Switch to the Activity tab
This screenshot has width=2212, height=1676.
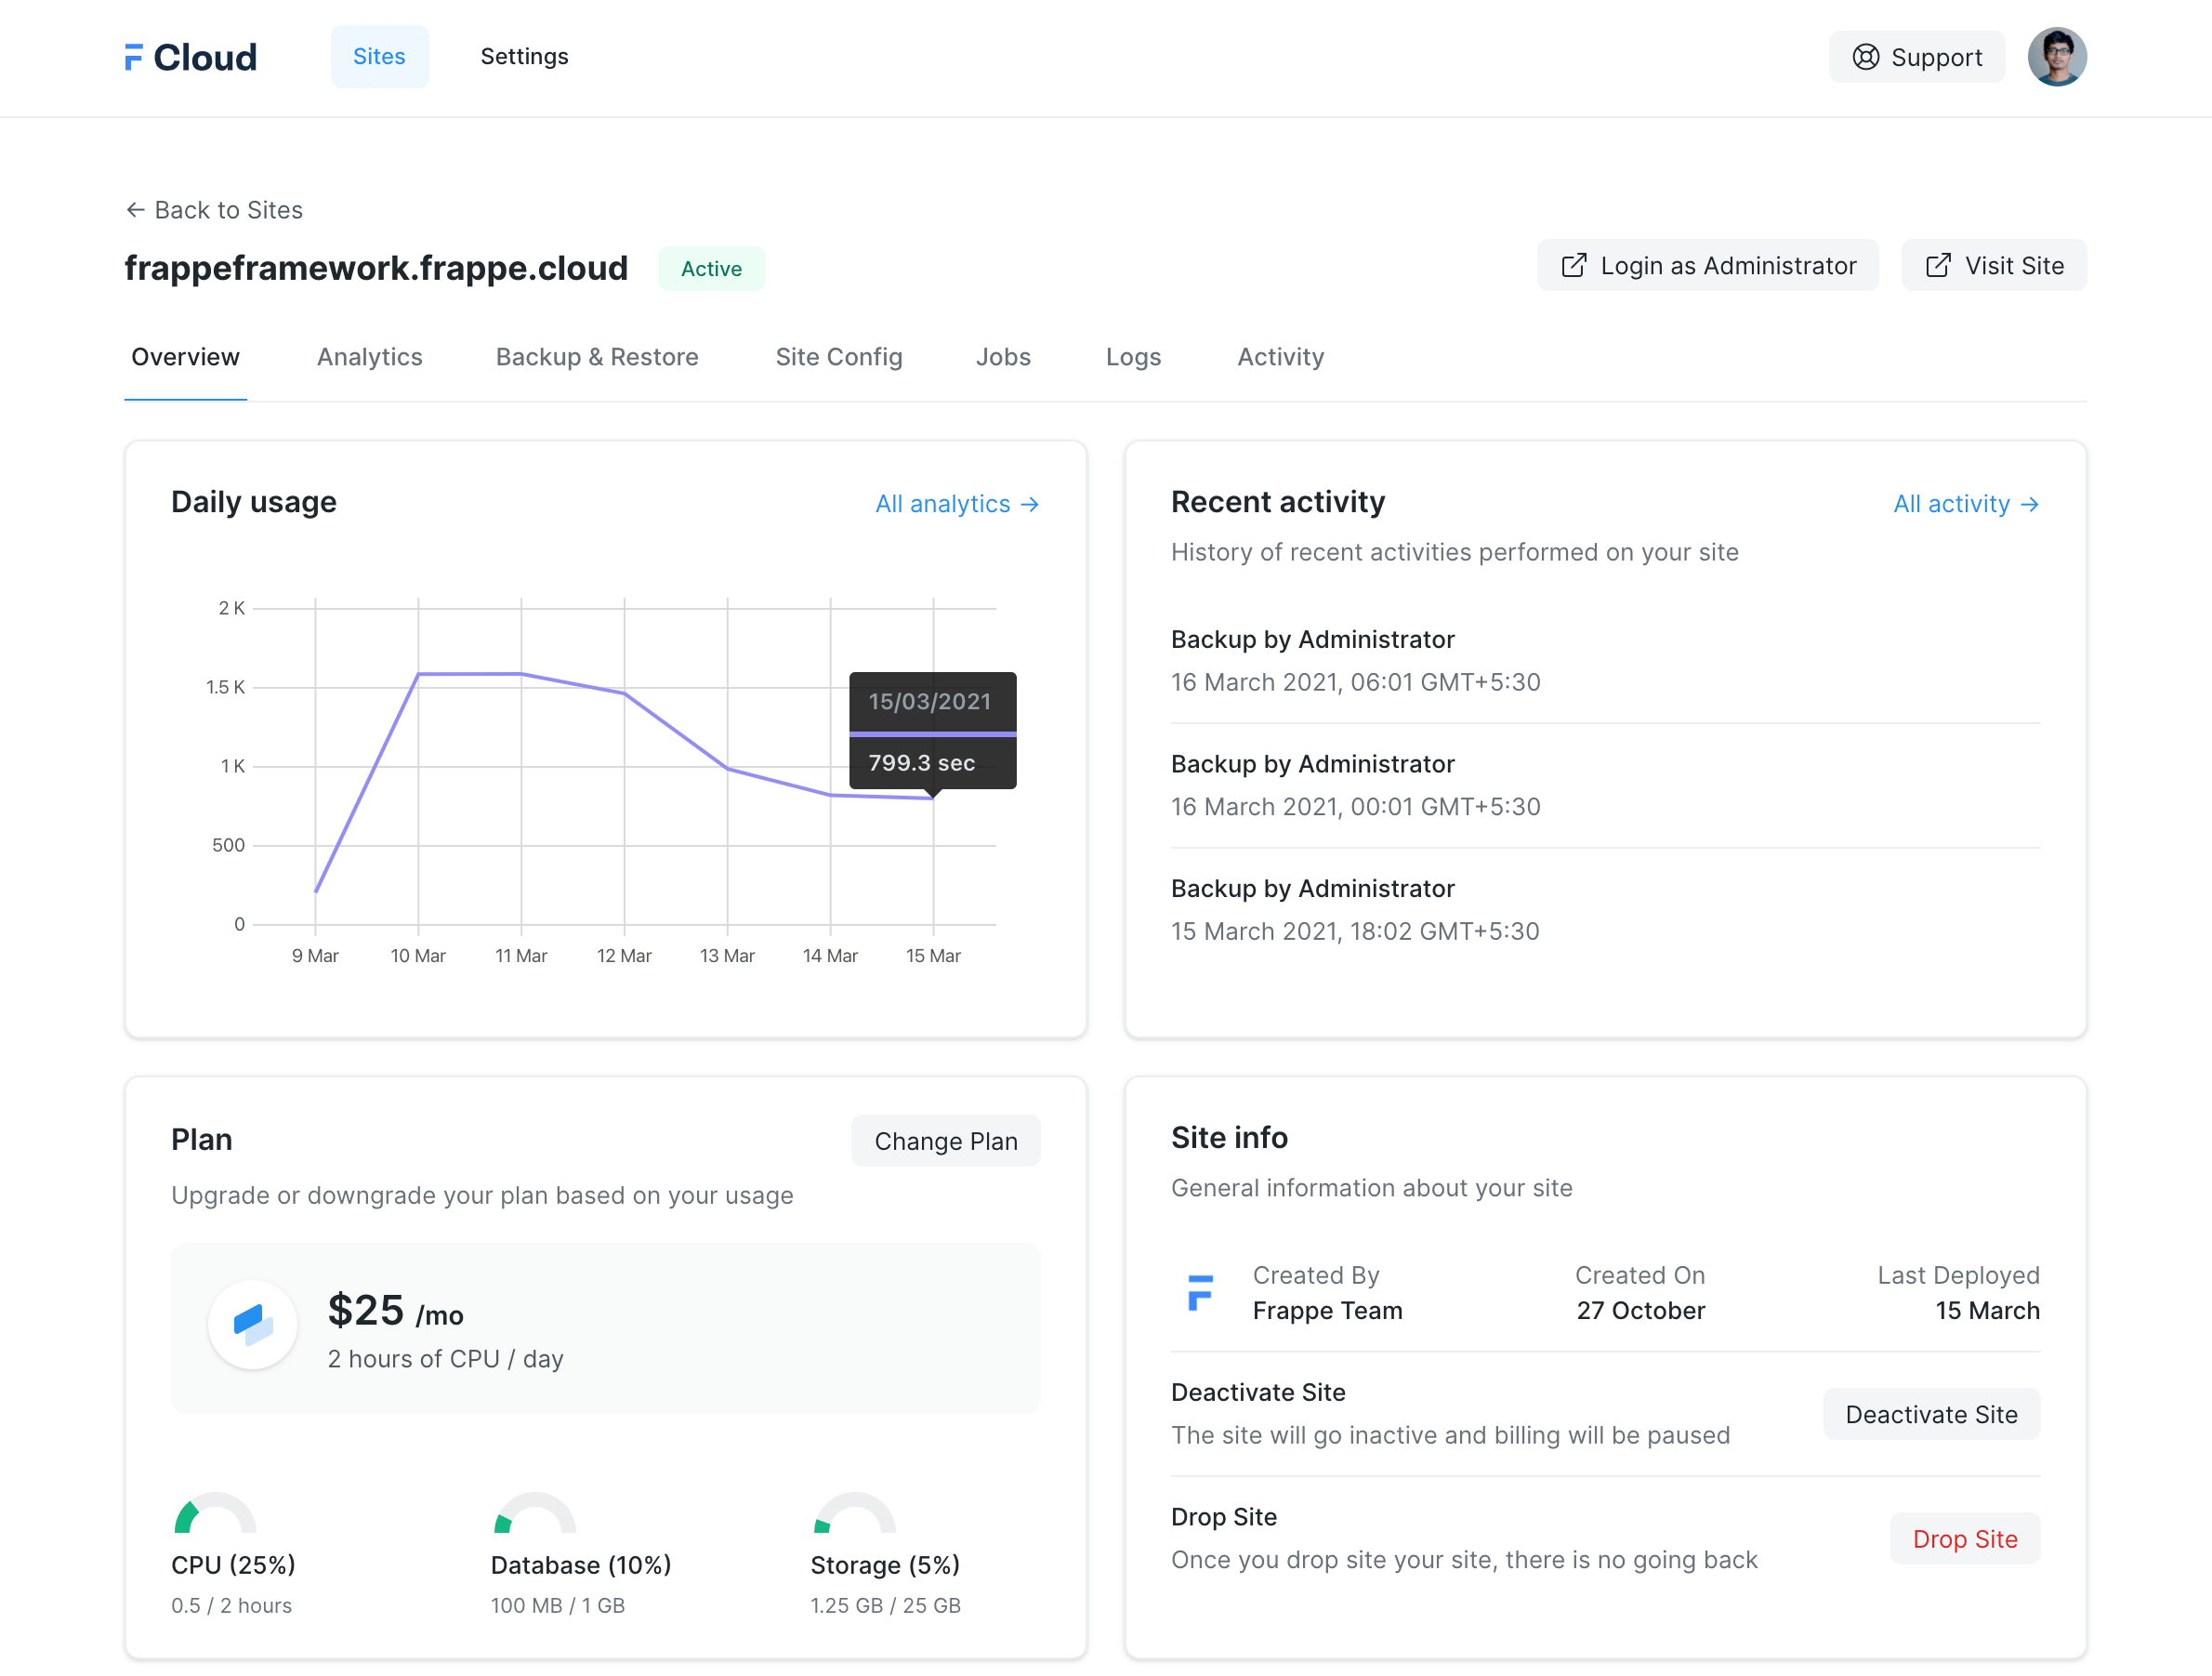point(1280,357)
